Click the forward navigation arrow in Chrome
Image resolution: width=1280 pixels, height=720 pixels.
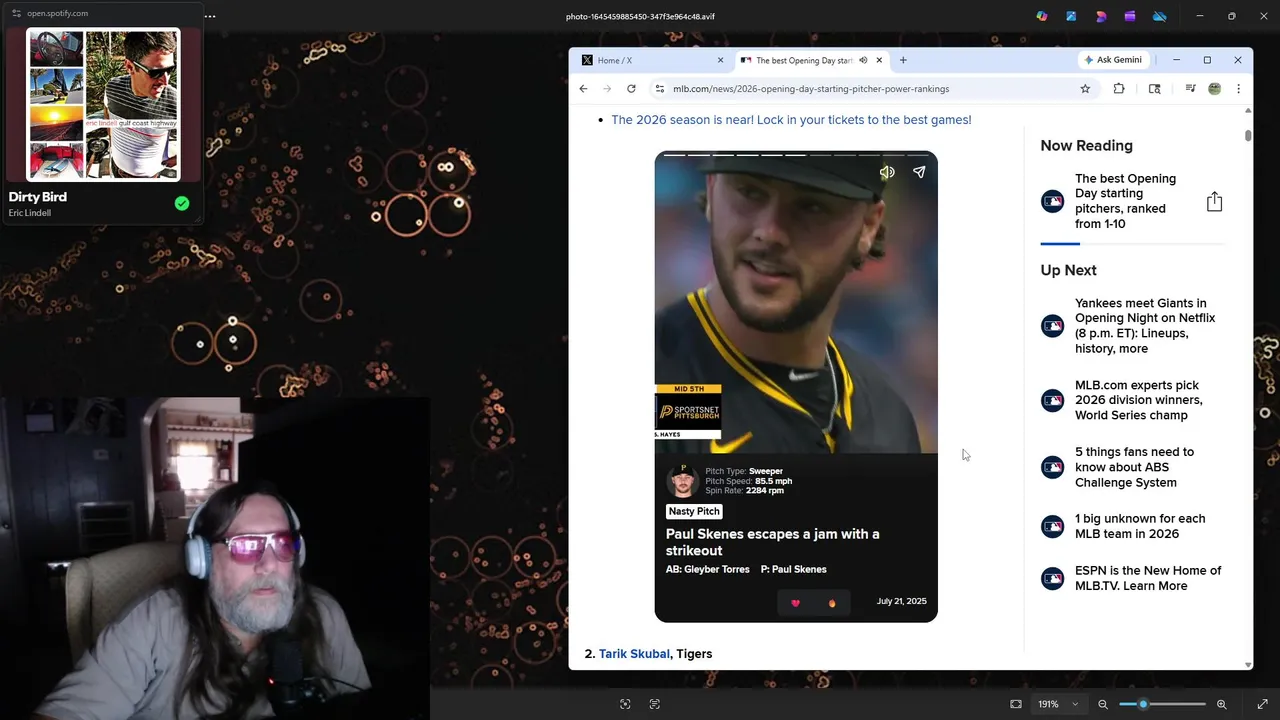click(x=607, y=89)
